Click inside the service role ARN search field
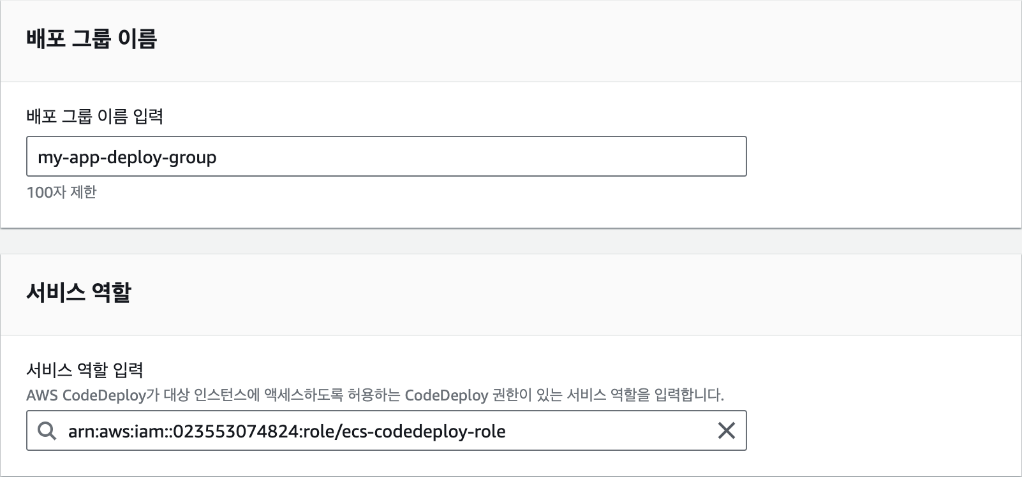Screen dimensions: 1022x477 pyautogui.click(x=387, y=431)
